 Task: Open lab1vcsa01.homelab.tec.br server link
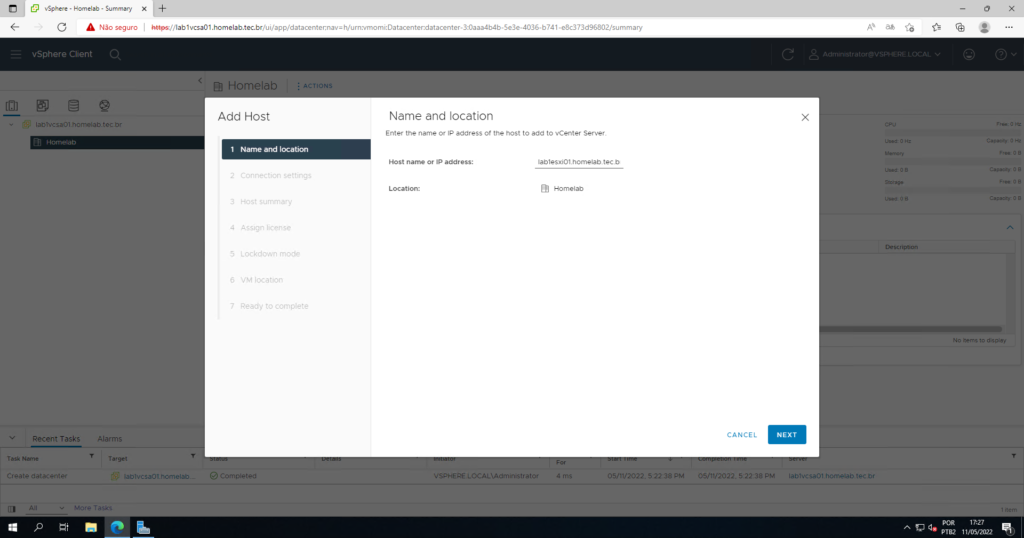click(x=831, y=476)
